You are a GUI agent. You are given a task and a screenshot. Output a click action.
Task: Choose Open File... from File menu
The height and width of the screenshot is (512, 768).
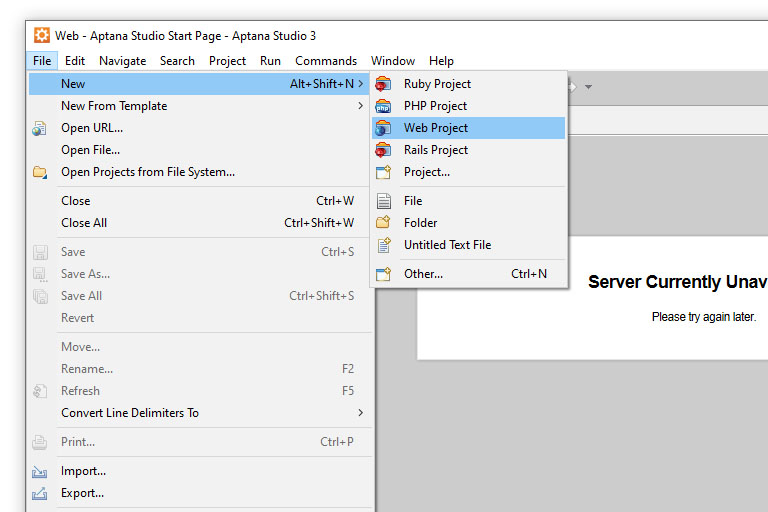click(x=199, y=150)
